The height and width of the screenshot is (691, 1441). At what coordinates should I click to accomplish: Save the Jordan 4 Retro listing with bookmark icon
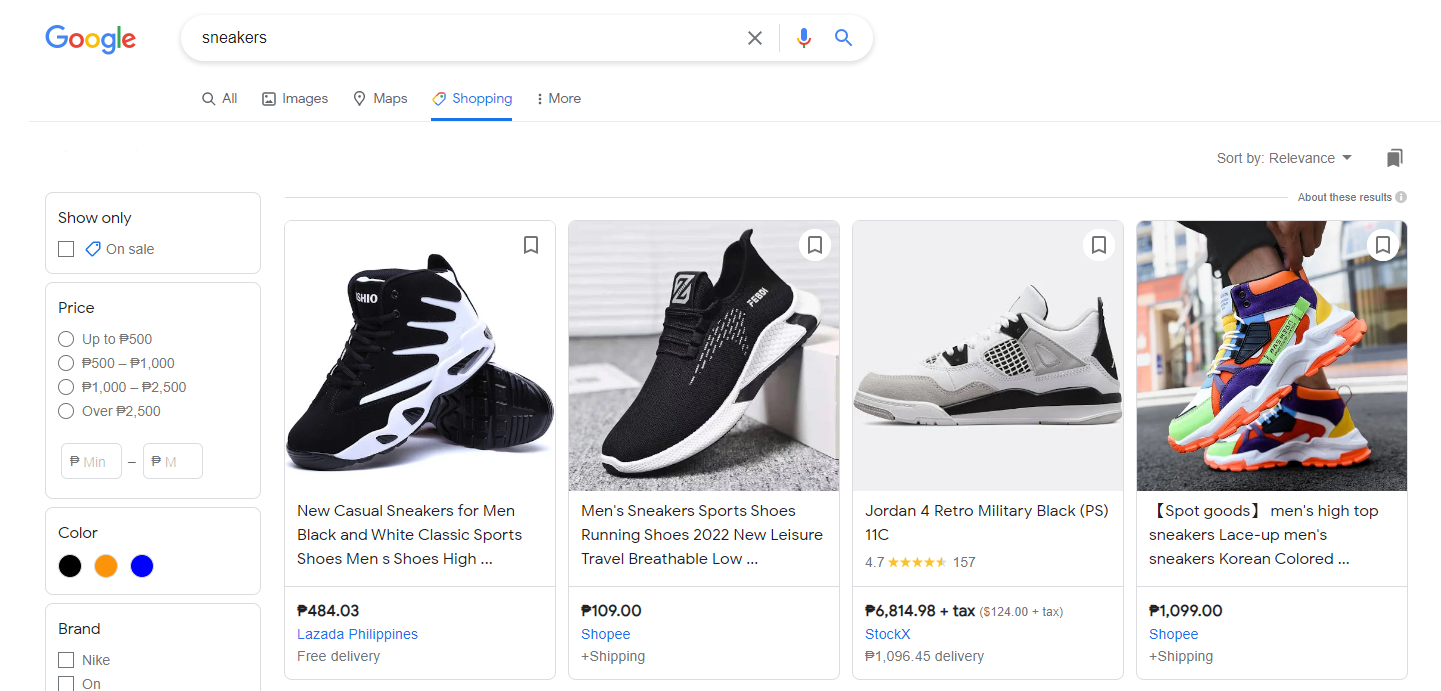point(1099,244)
